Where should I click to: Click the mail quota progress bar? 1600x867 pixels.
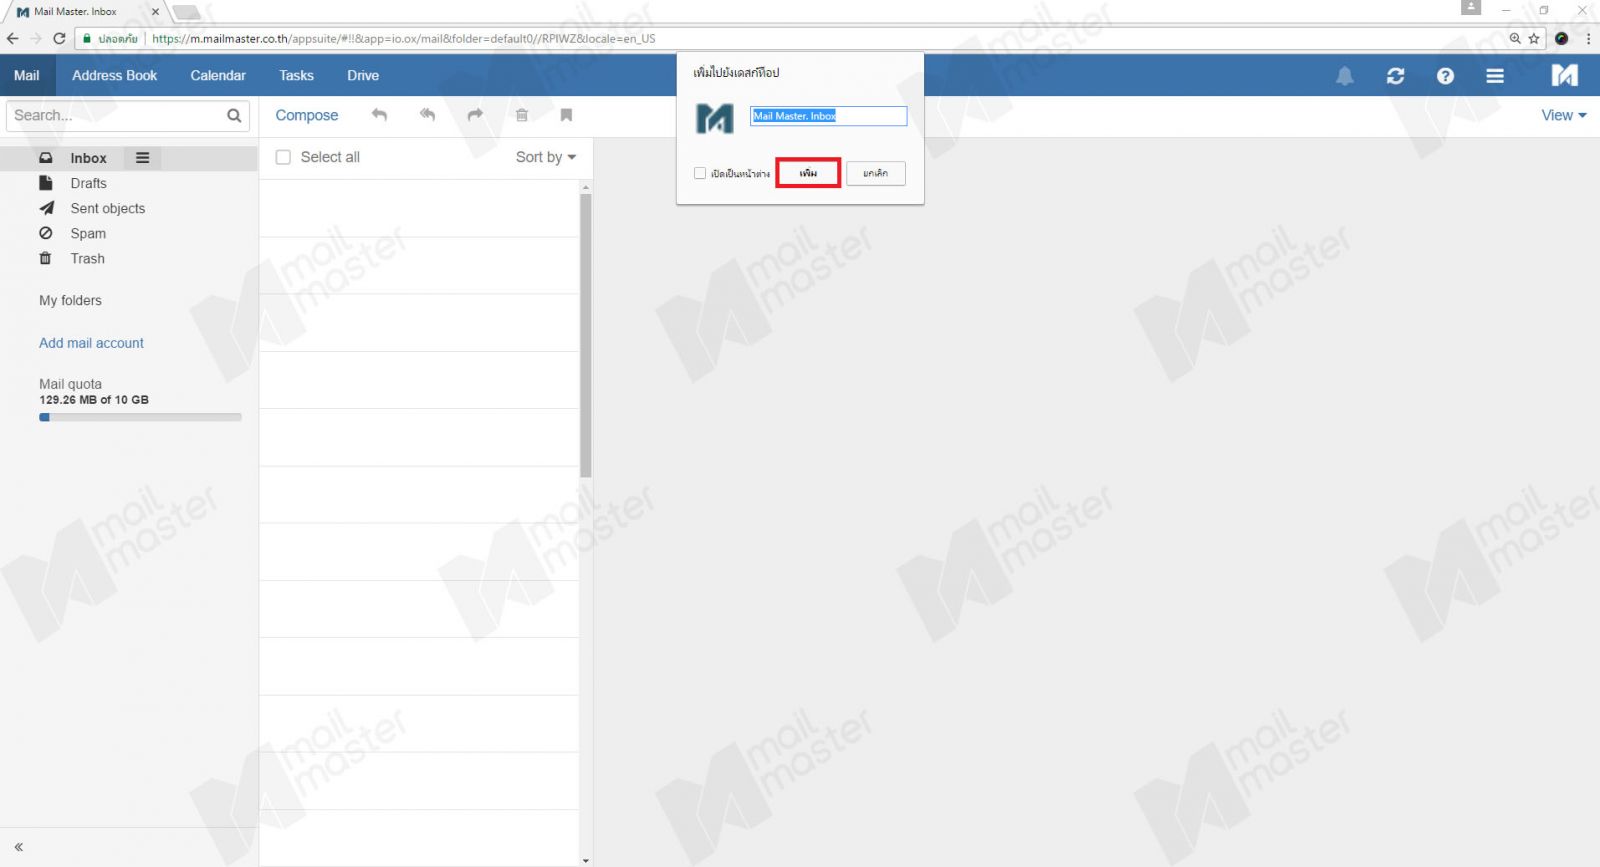click(140, 417)
